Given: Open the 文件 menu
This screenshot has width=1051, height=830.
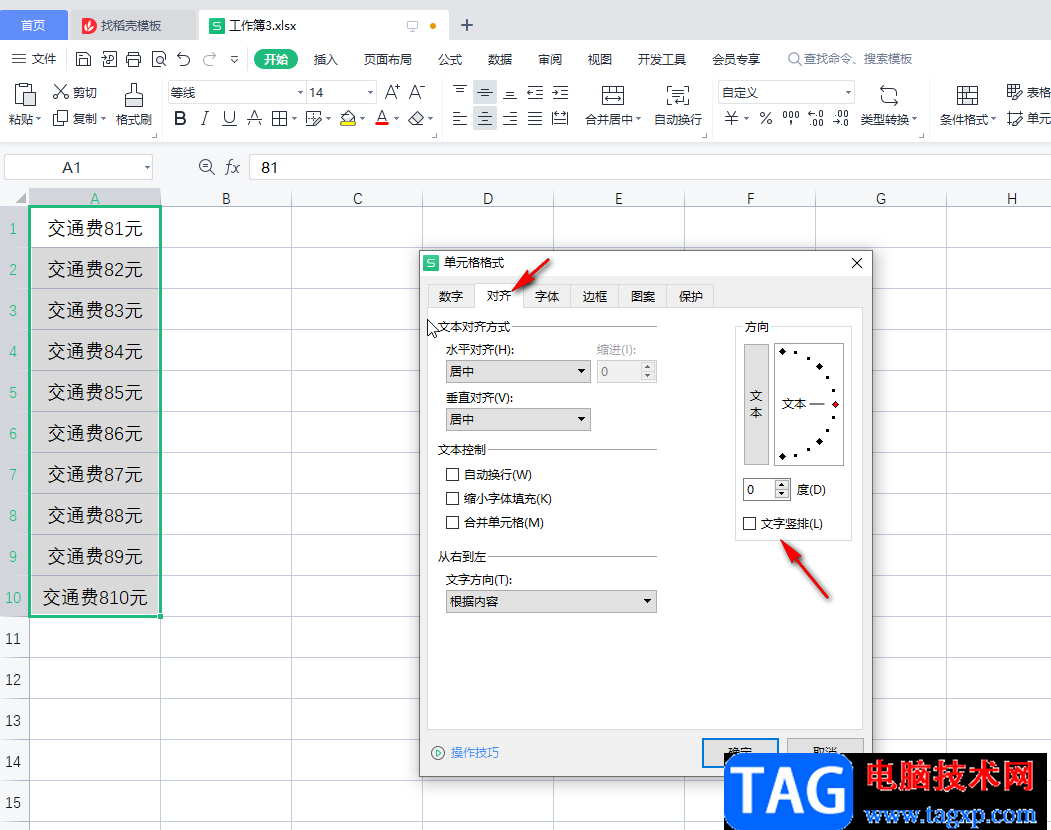Looking at the screenshot, I should point(35,59).
